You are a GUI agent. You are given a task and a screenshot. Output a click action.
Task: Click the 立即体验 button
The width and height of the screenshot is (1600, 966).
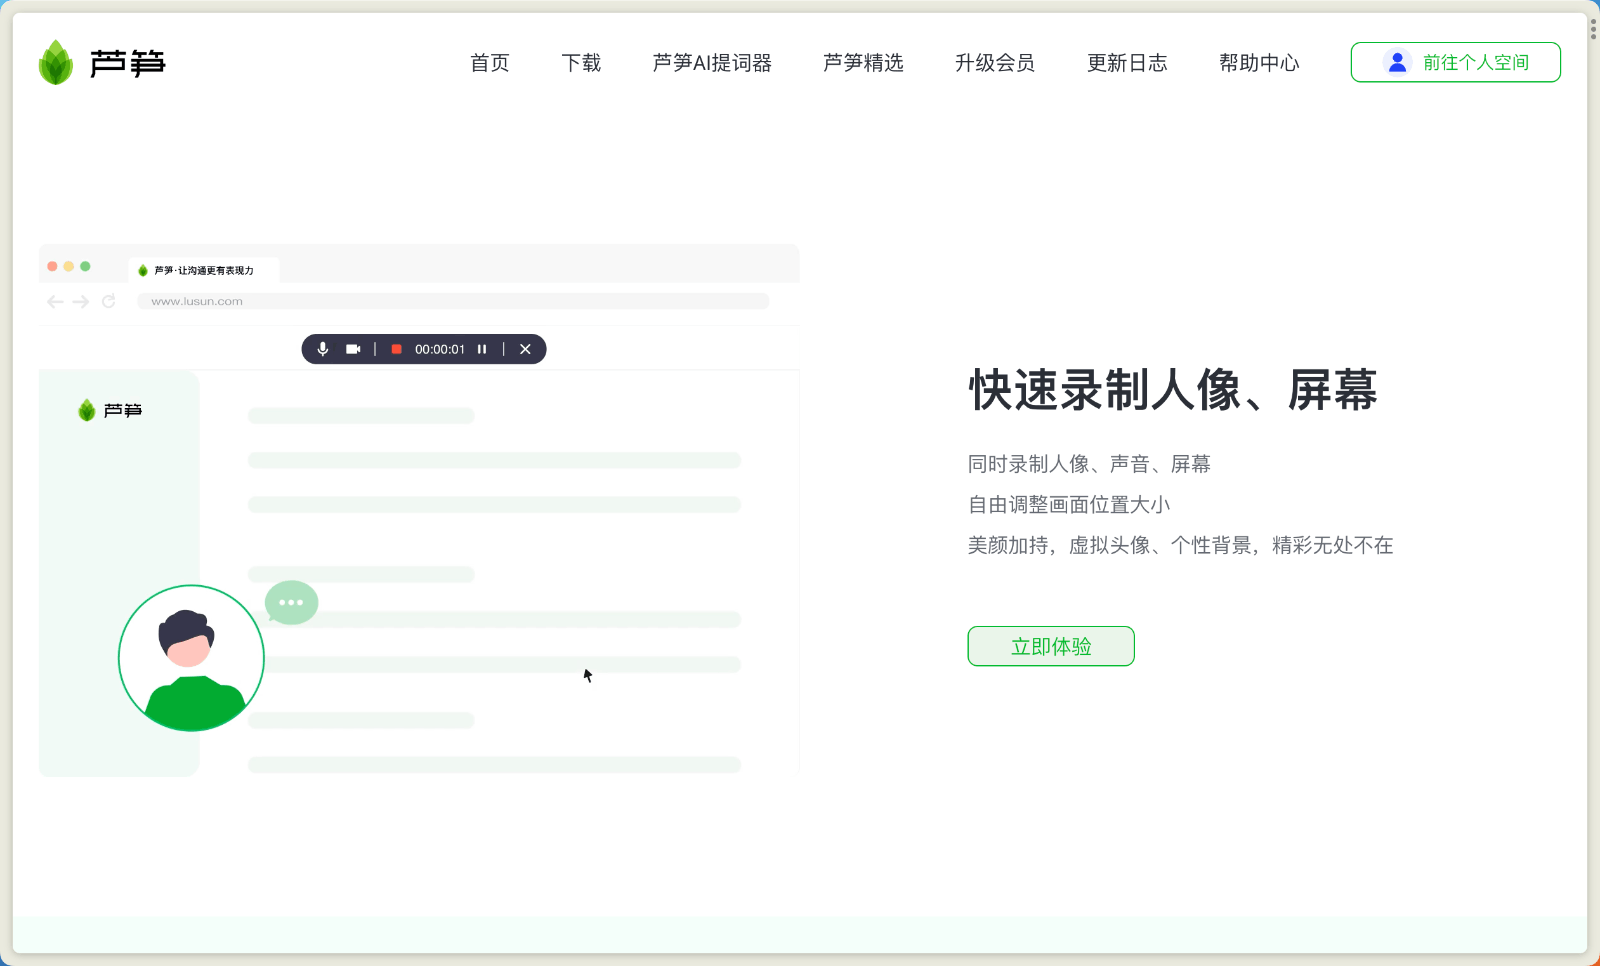1051,646
